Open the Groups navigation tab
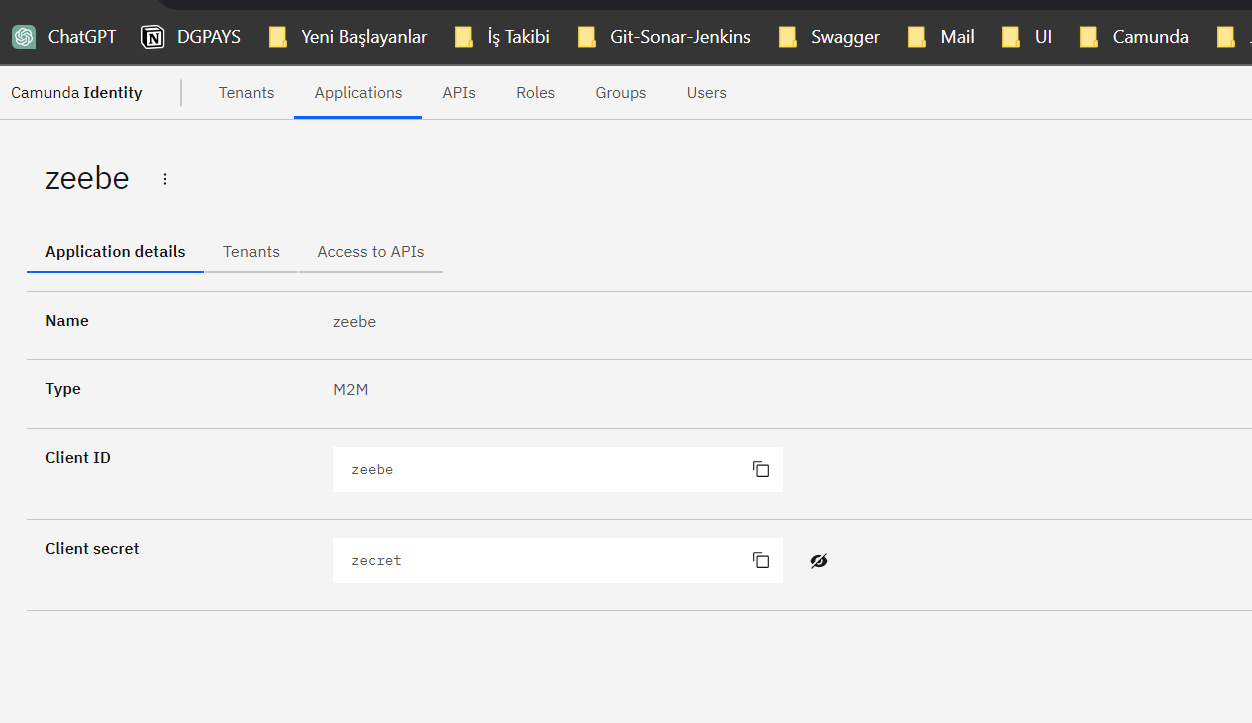 (621, 93)
